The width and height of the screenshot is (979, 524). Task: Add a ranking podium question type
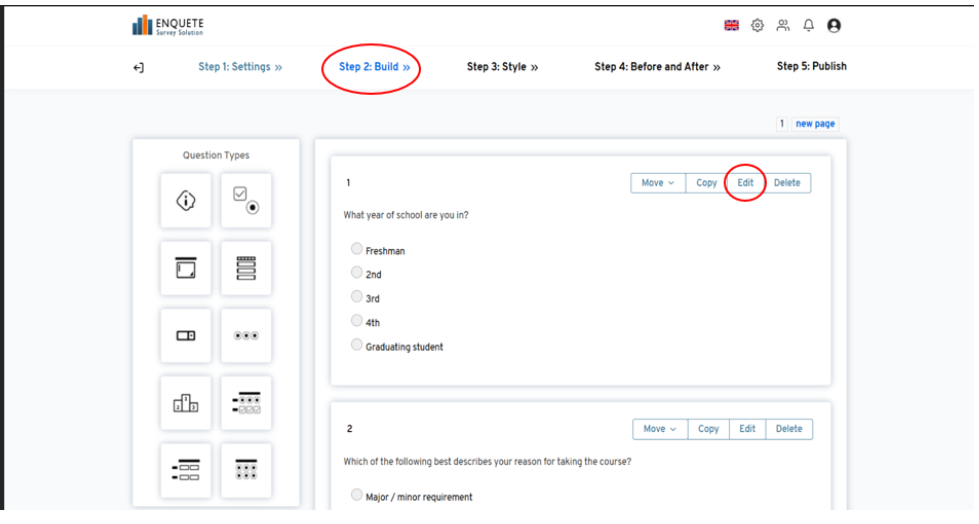(185, 403)
